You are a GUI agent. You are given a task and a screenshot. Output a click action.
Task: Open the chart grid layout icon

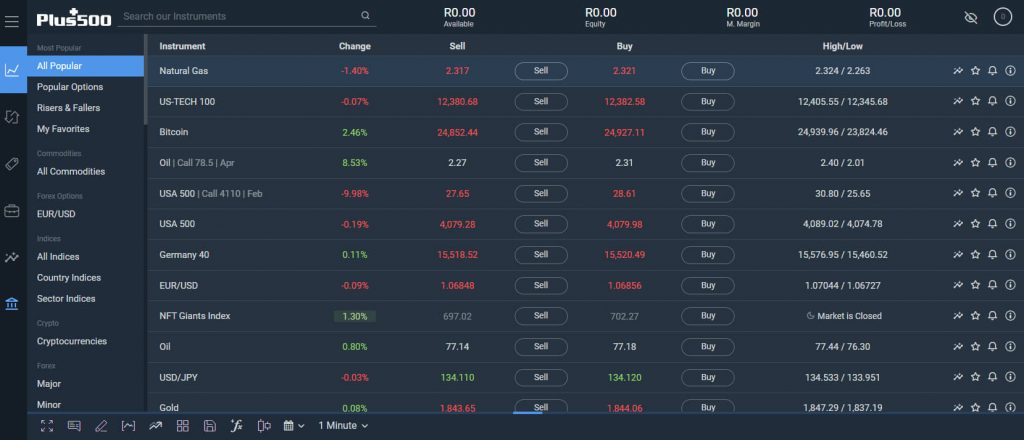coord(183,426)
